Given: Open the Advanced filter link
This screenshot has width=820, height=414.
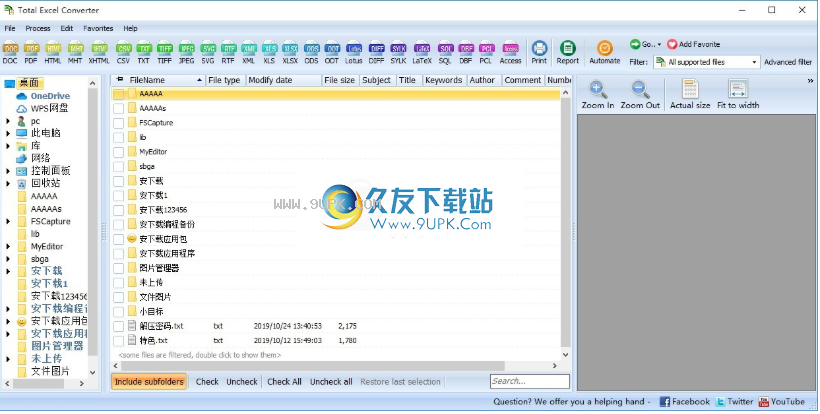Looking at the screenshot, I should click(x=788, y=62).
